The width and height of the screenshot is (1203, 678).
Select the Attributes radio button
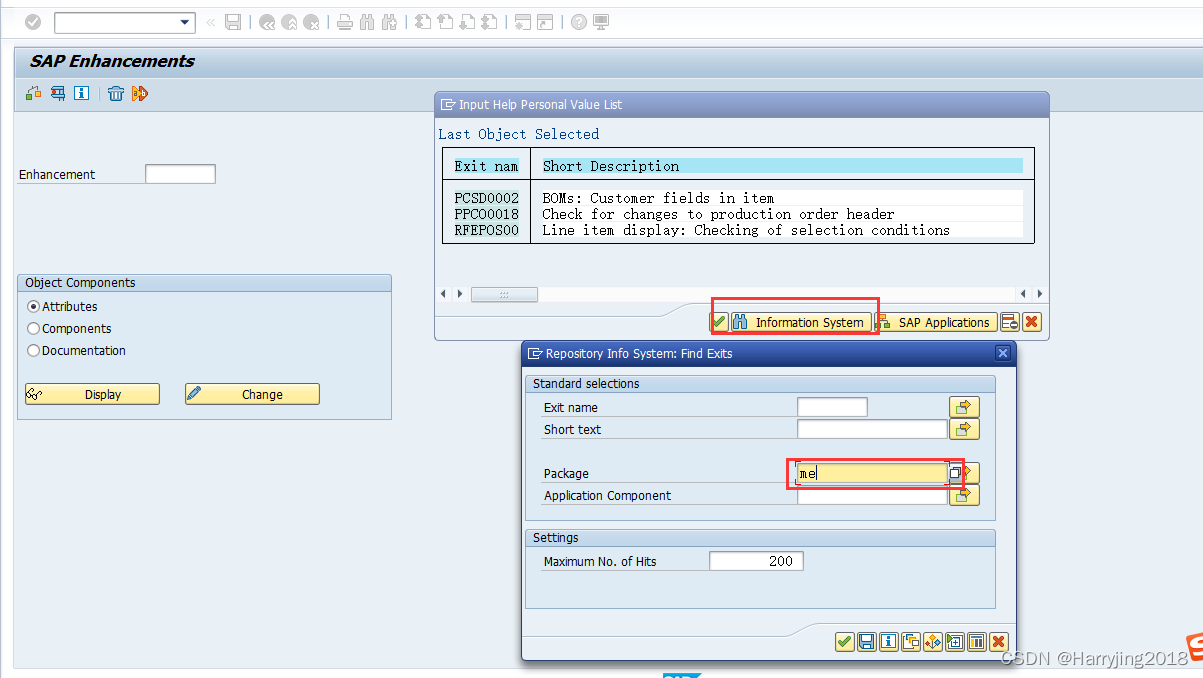coord(34,306)
